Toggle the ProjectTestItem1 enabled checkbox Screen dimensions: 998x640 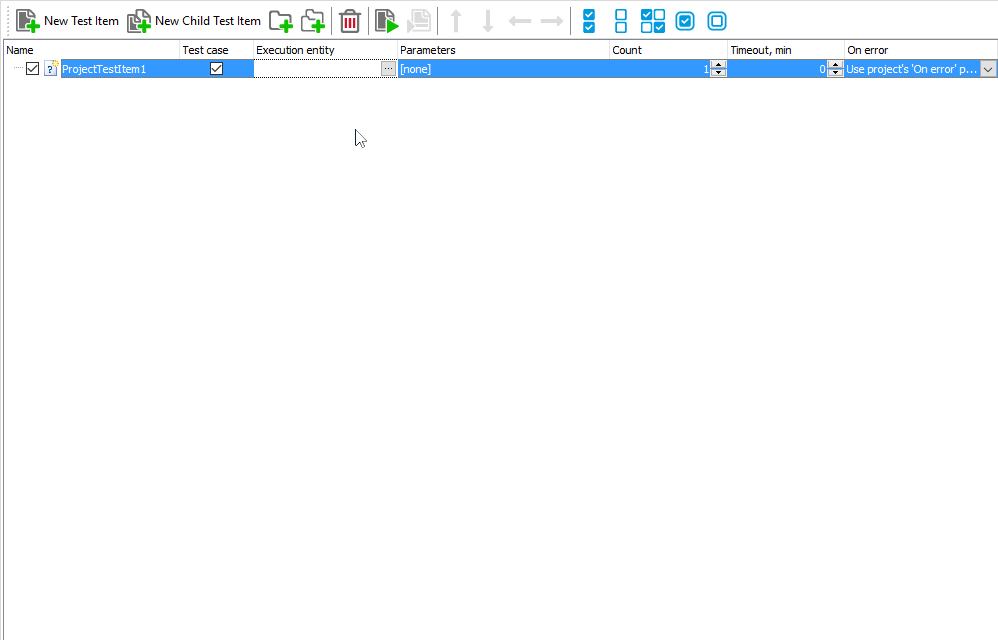click(33, 69)
